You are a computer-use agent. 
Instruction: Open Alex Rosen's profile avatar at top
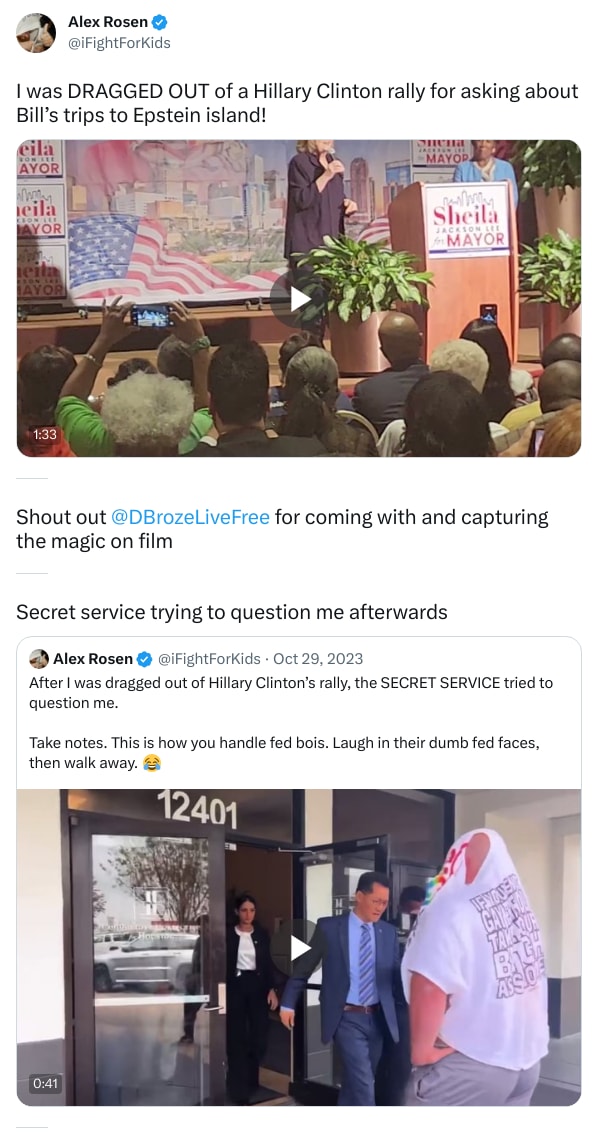(36, 33)
